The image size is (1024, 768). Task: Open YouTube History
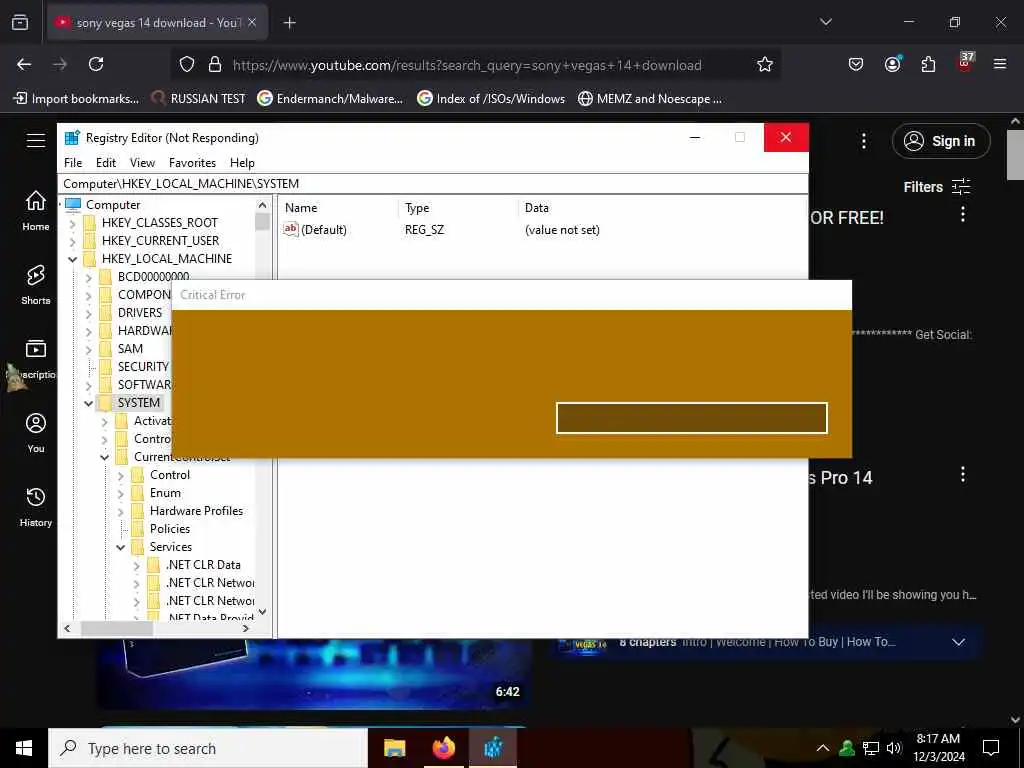[36, 507]
